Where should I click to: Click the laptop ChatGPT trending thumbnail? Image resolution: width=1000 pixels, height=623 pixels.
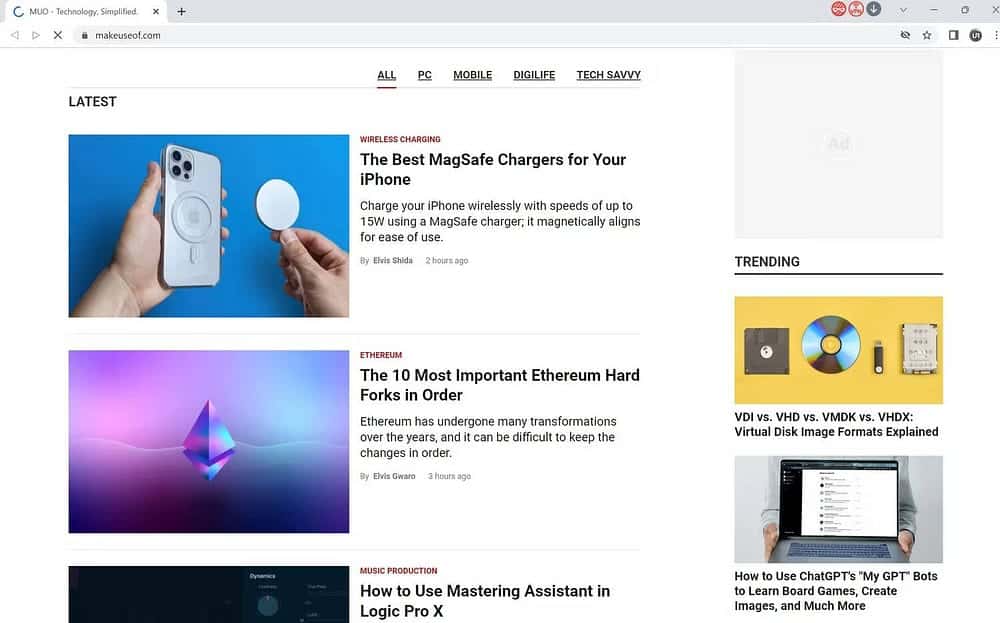pyautogui.click(x=838, y=509)
